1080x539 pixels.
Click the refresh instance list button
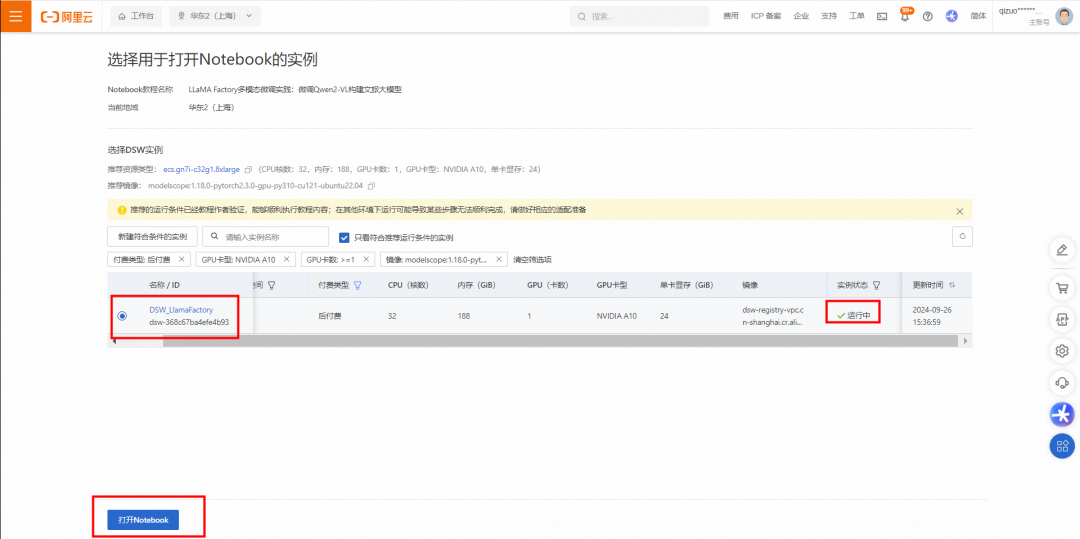(x=962, y=236)
